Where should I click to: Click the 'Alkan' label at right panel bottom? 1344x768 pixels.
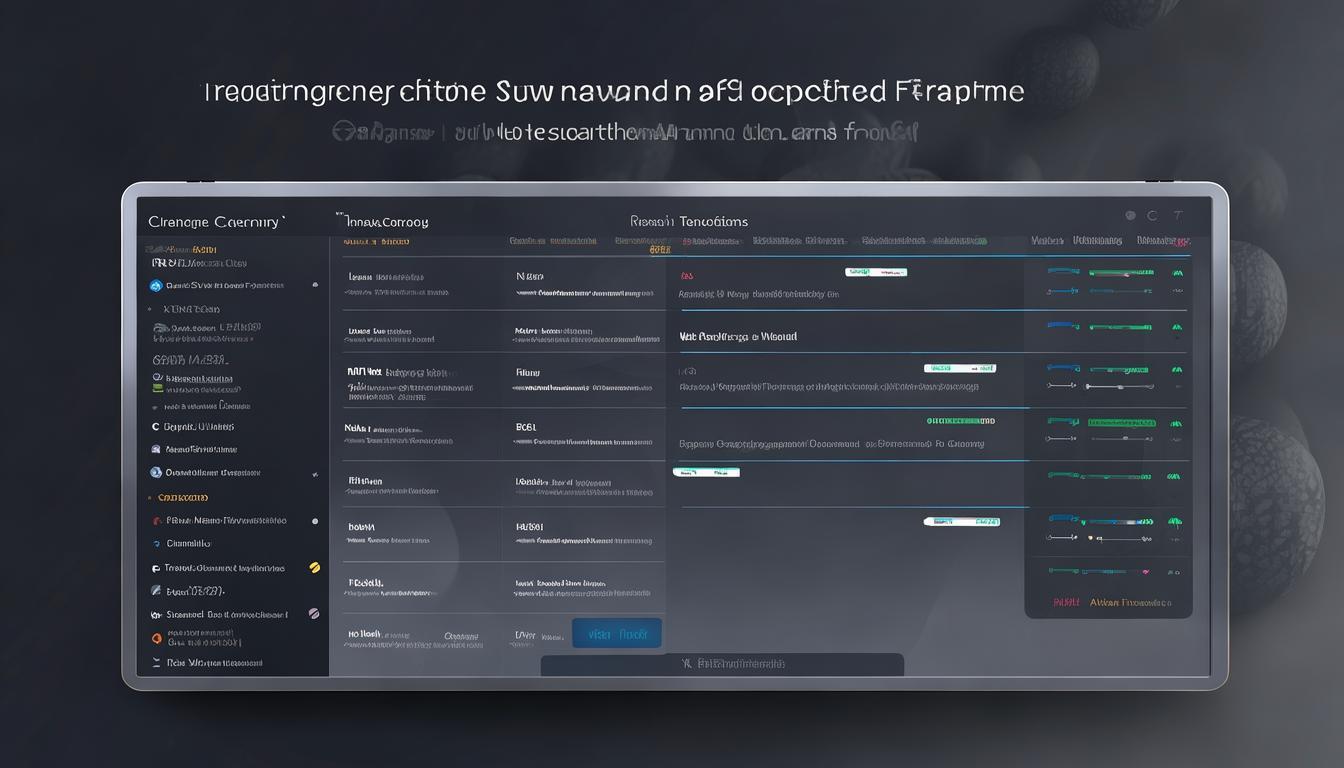point(1129,603)
